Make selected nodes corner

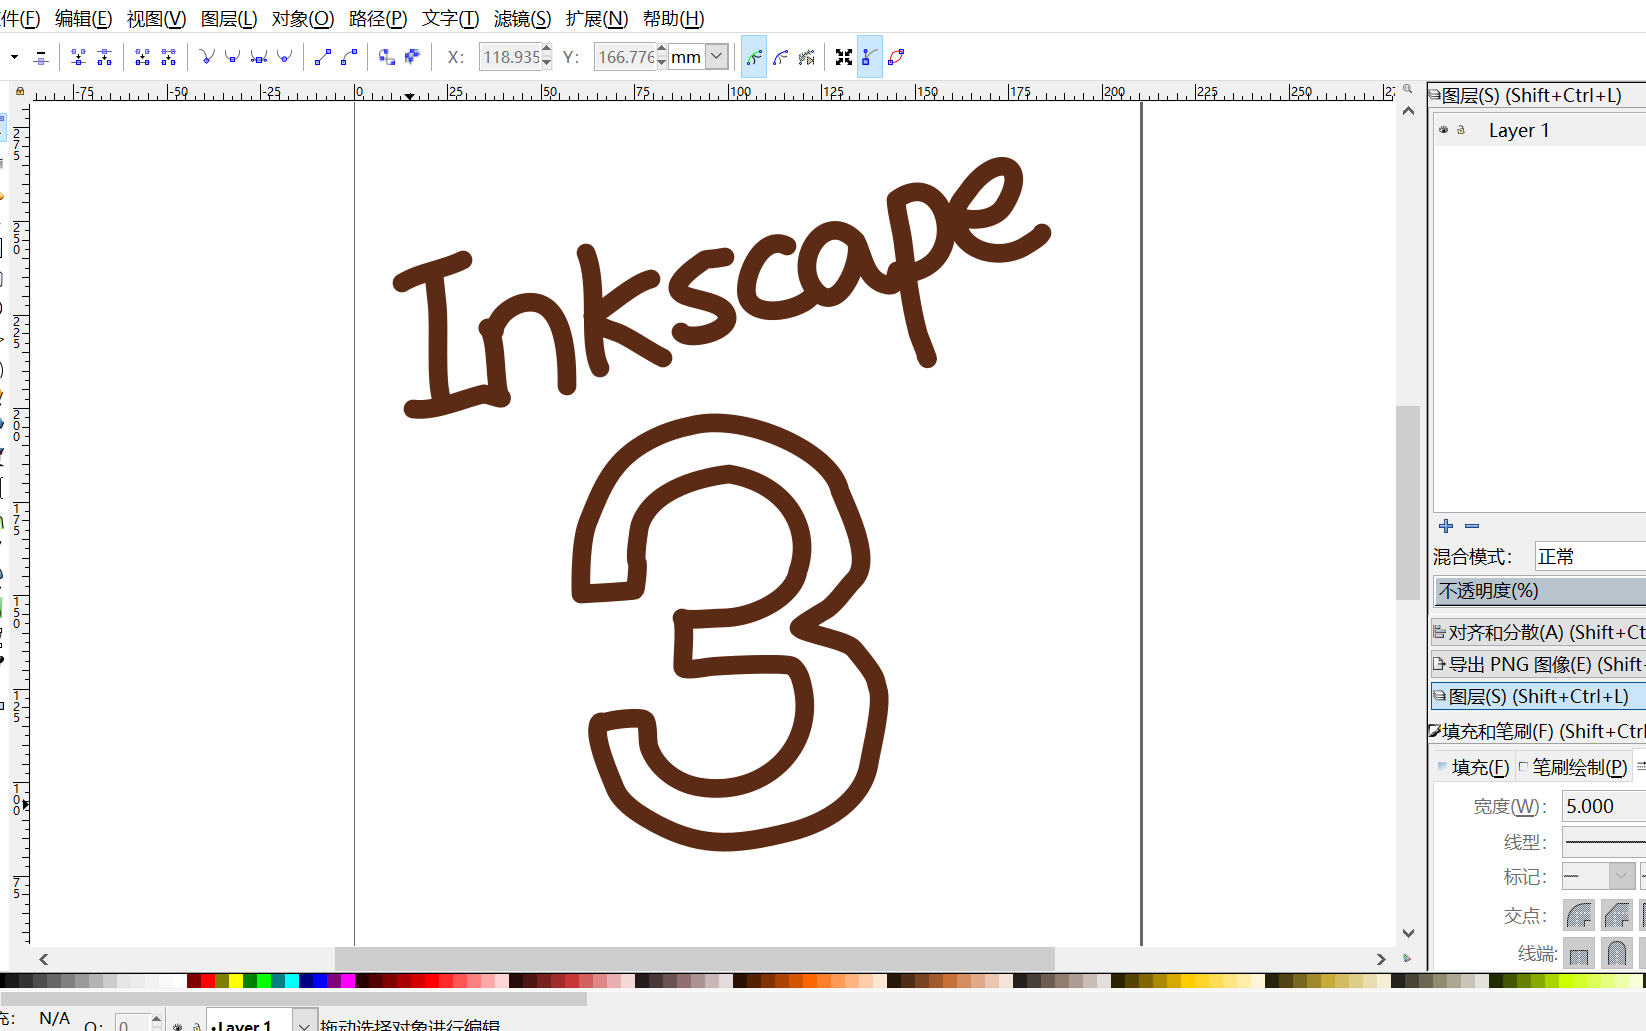click(207, 57)
